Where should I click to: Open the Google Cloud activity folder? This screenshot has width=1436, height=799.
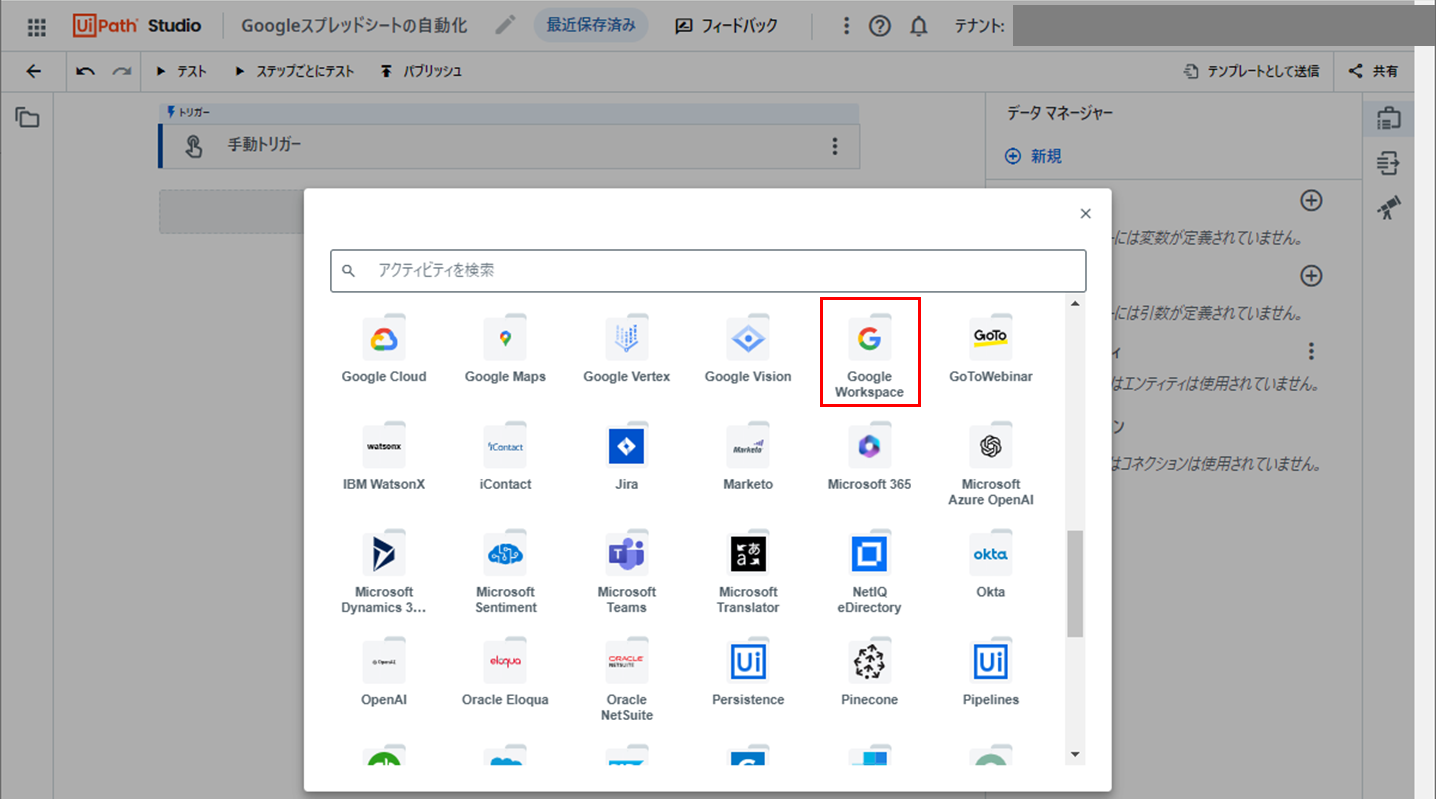click(x=384, y=350)
